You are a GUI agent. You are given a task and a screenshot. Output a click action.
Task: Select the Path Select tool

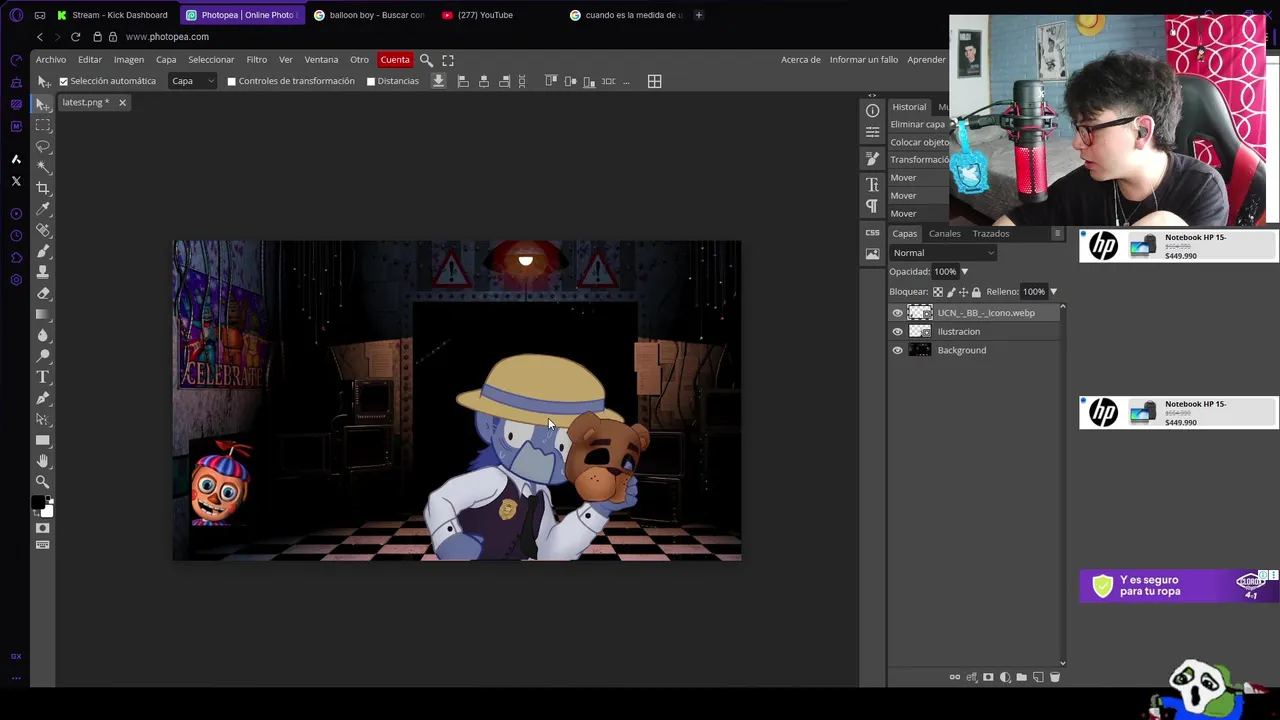coord(43,419)
